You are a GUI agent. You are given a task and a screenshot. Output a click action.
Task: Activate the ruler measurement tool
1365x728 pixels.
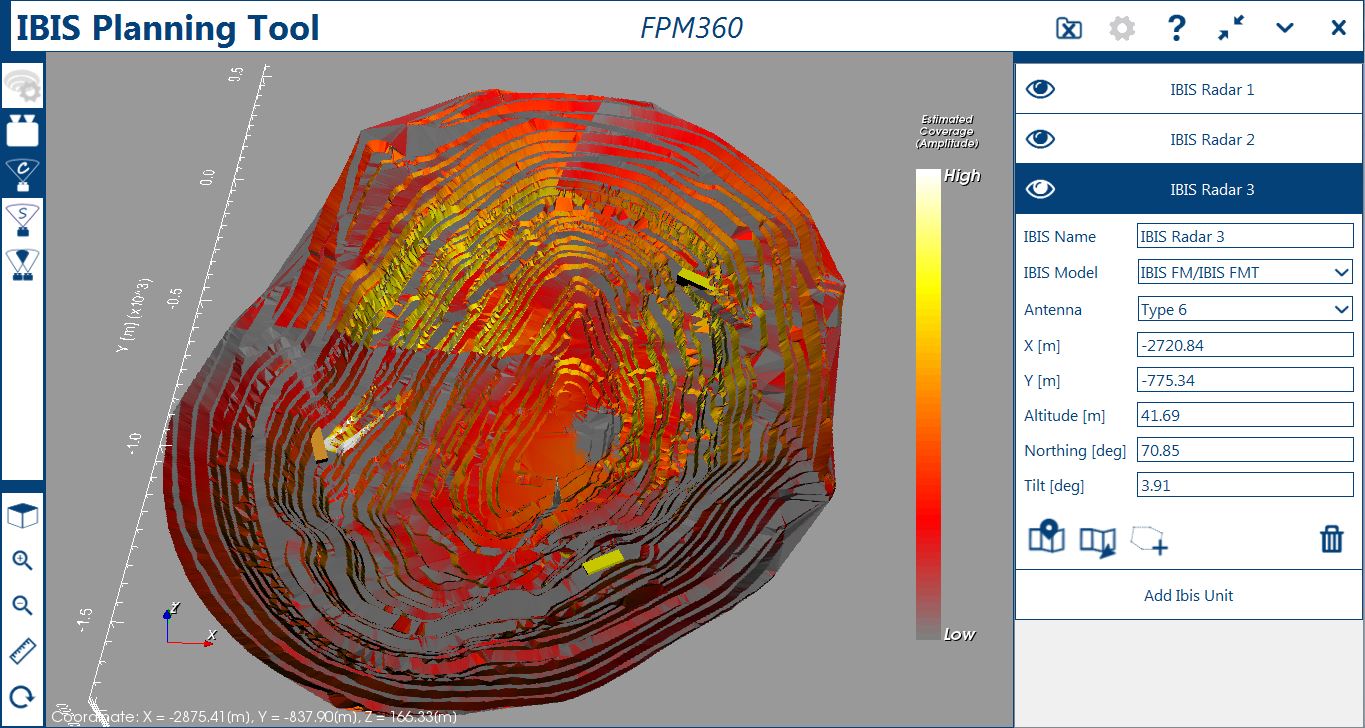pos(22,652)
